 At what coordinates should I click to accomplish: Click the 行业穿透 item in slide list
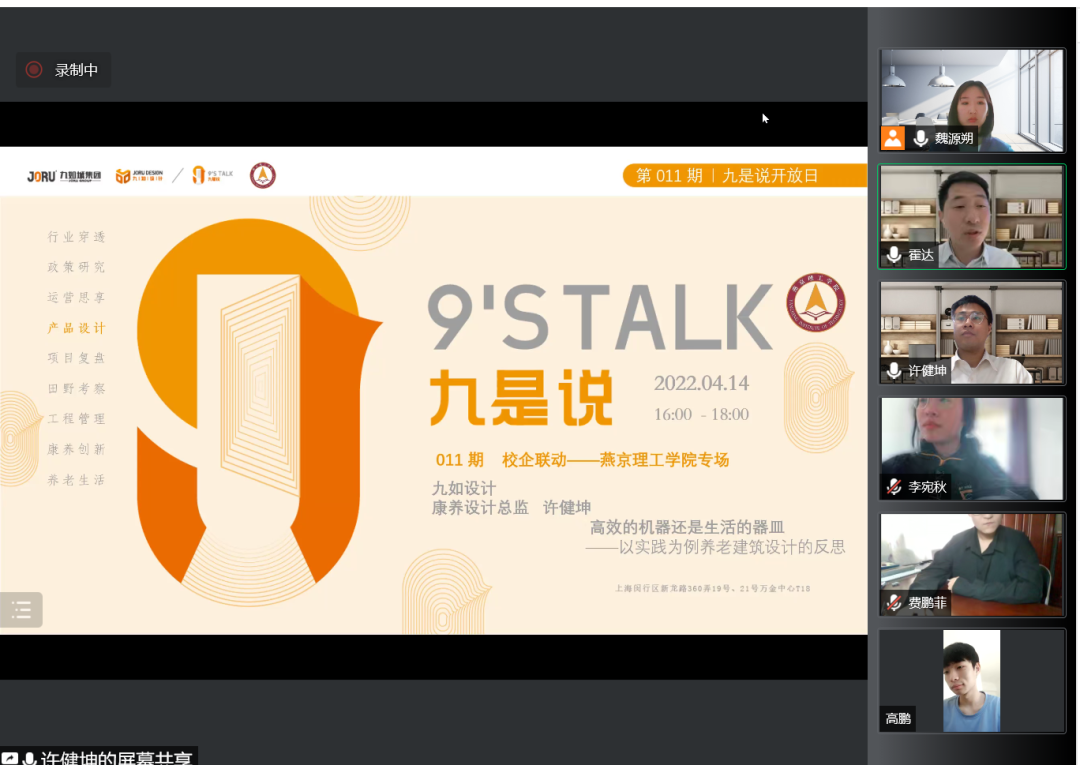pos(76,237)
